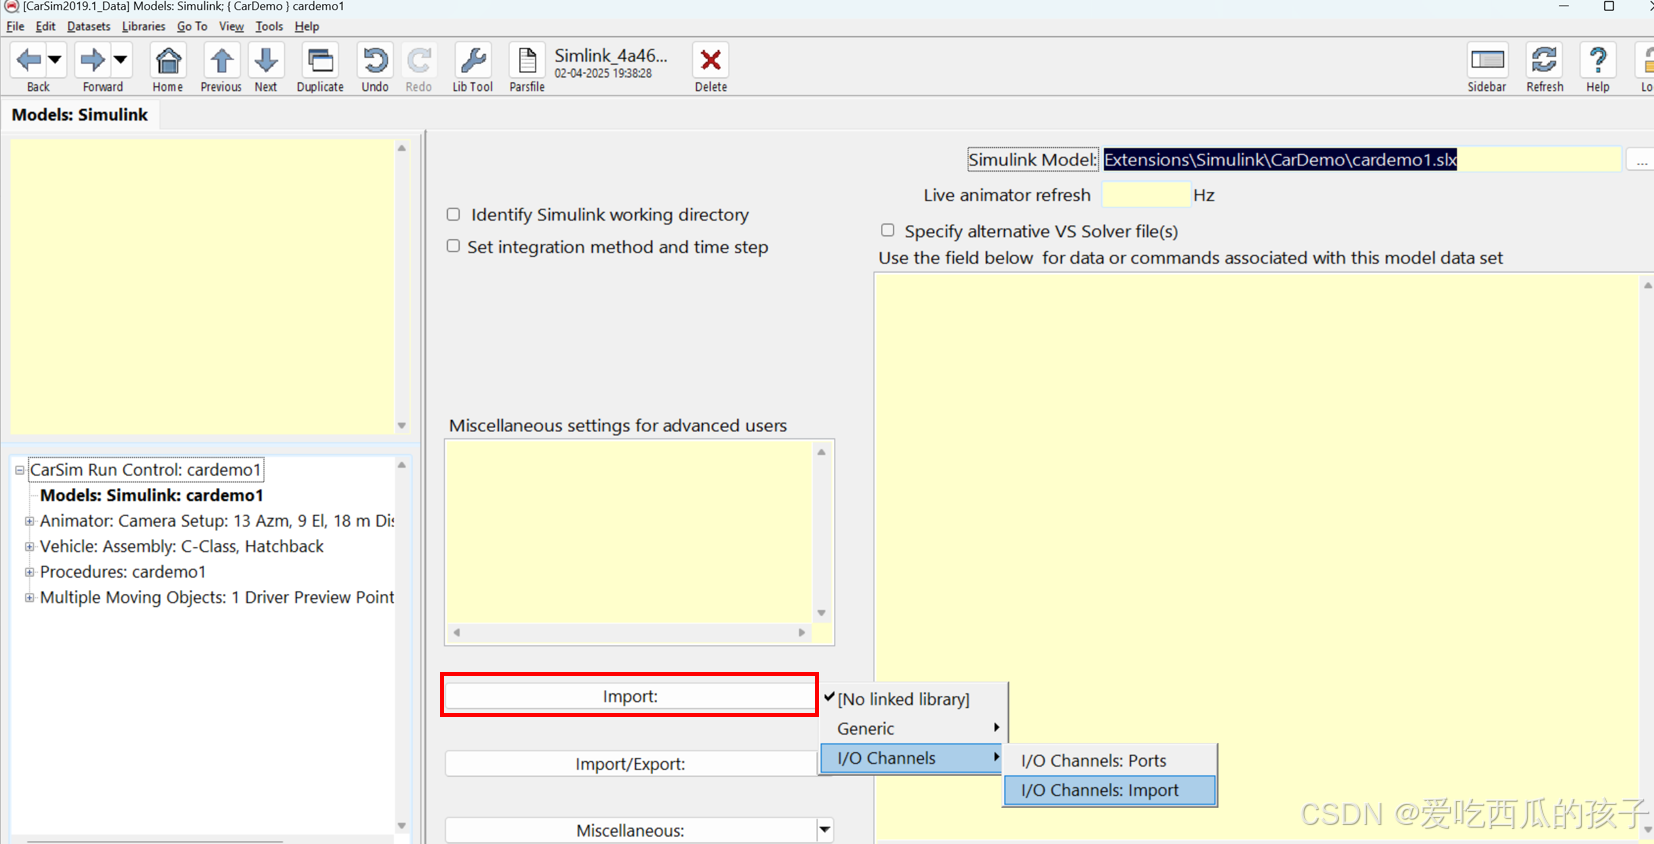Screen dimensions: 1654x844
Task: Click the top-left yellow notes area
Action: click(x=202, y=287)
